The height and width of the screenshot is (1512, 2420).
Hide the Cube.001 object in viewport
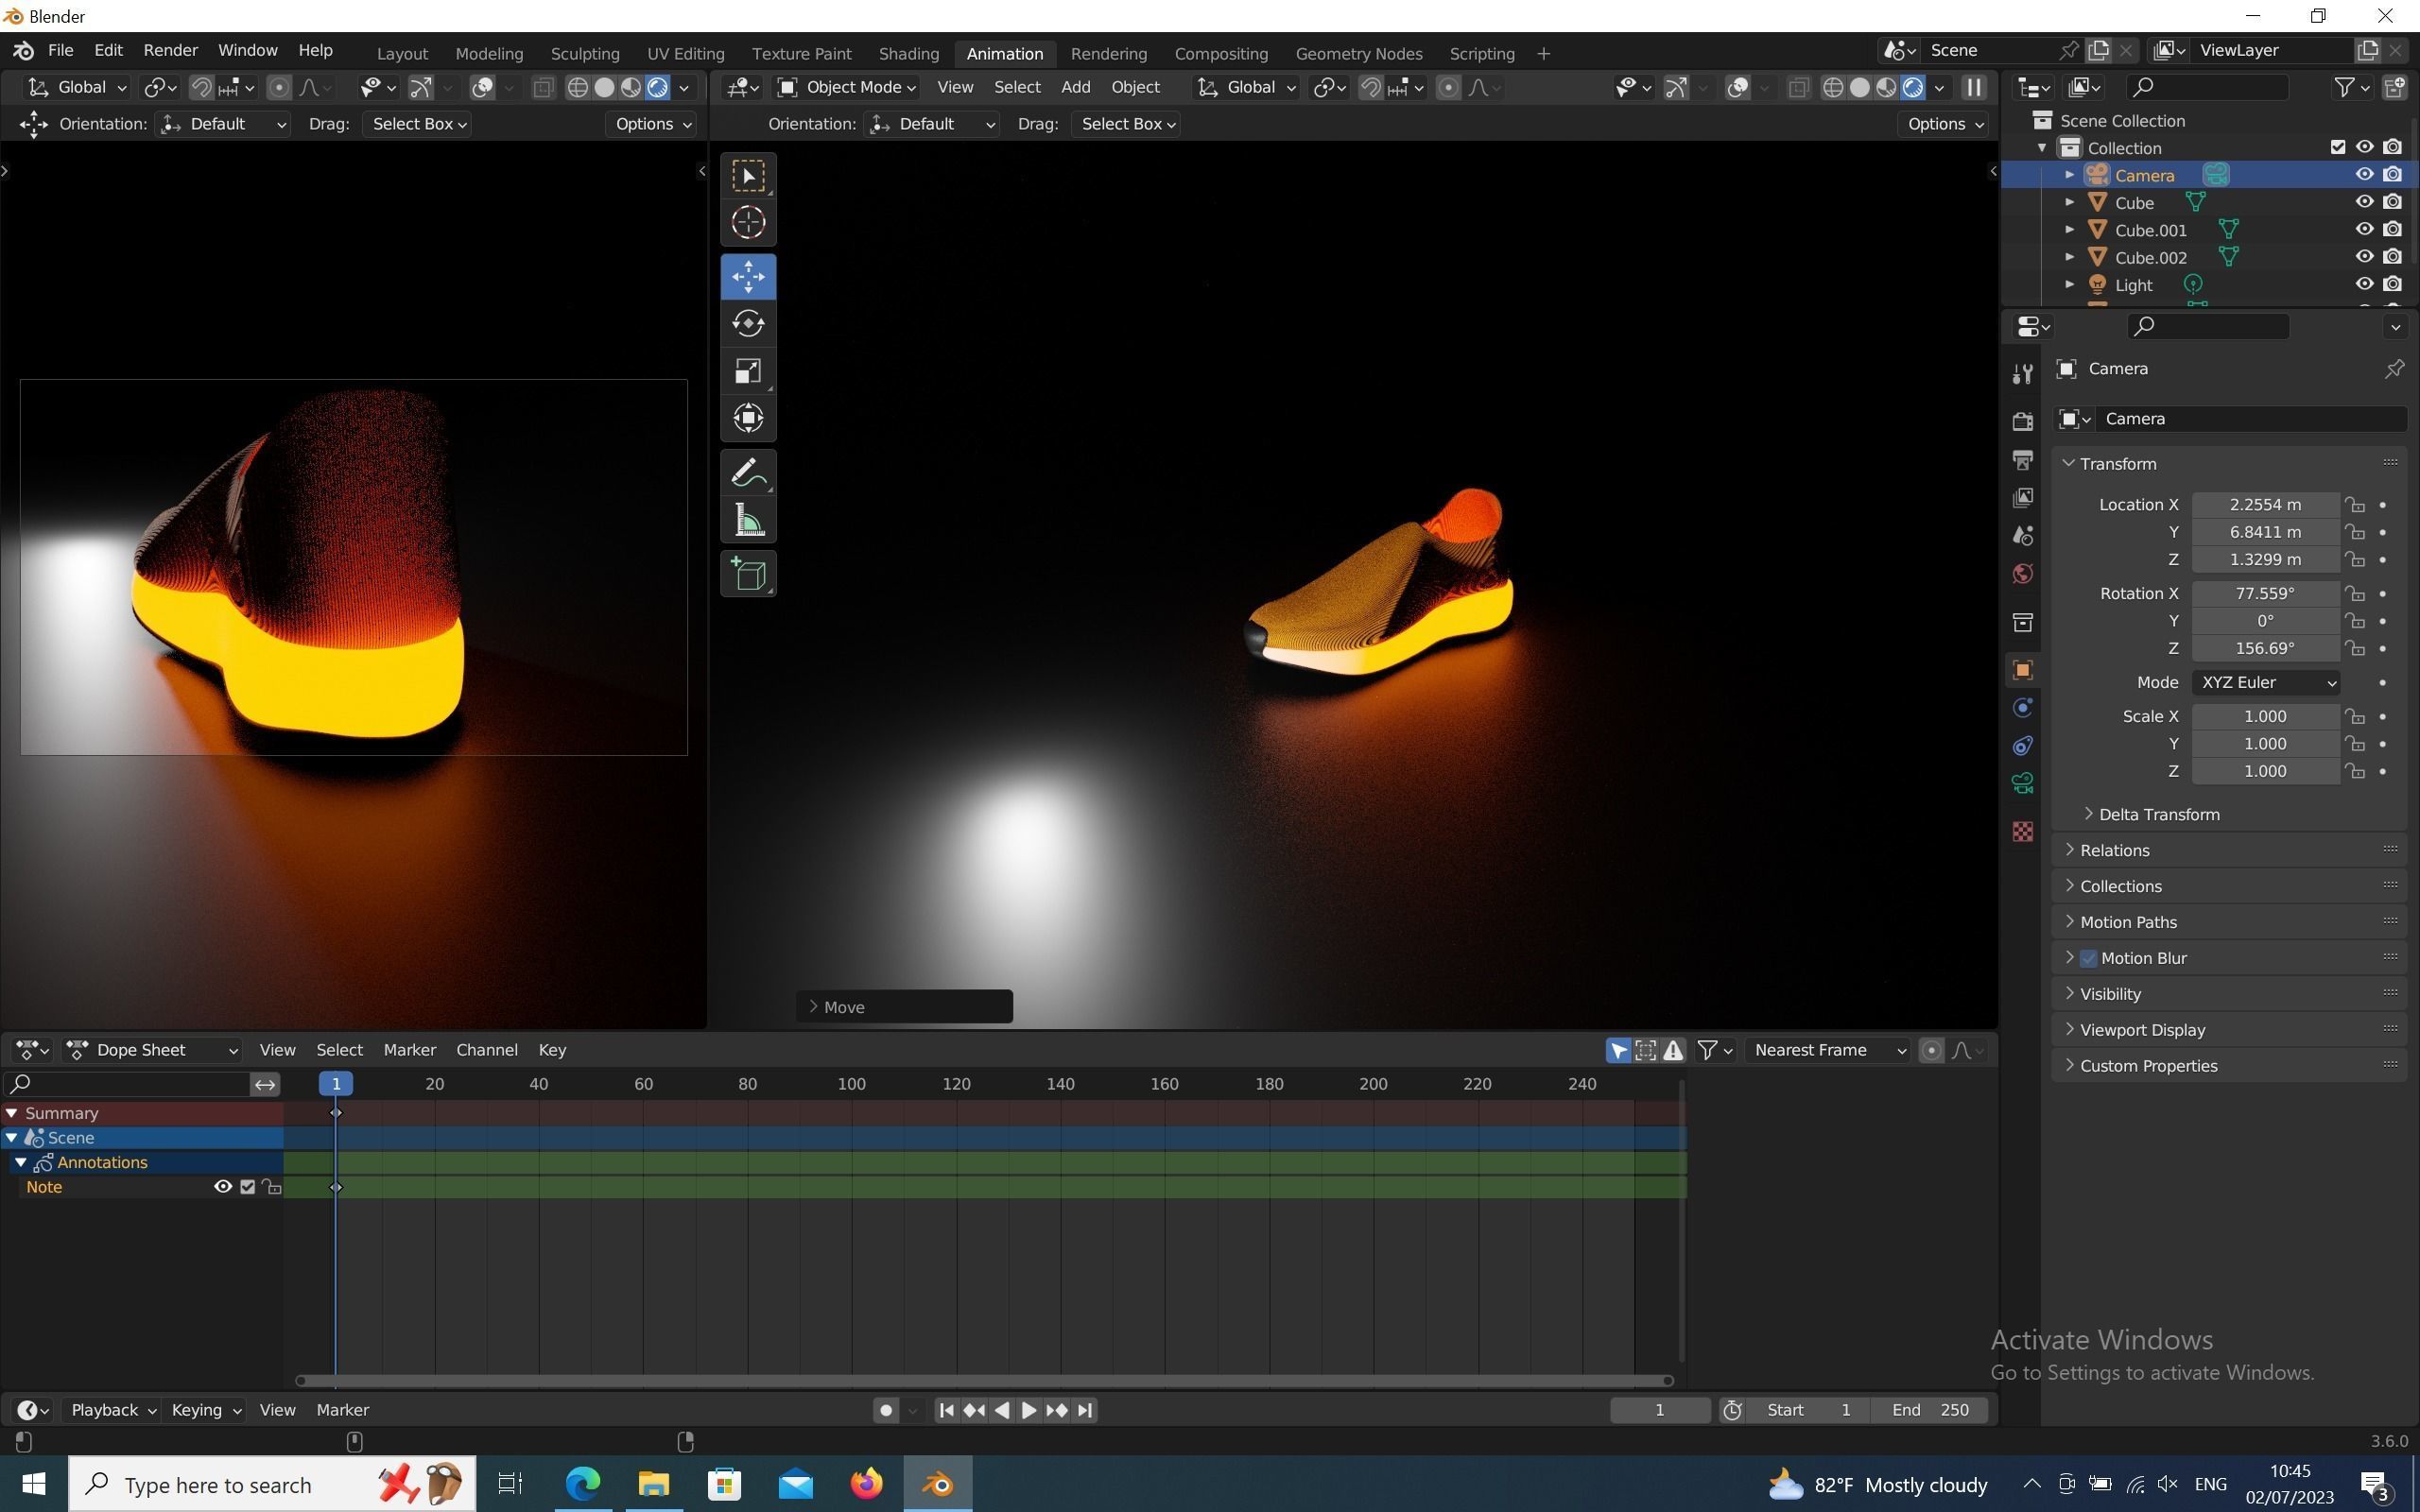(2364, 230)
